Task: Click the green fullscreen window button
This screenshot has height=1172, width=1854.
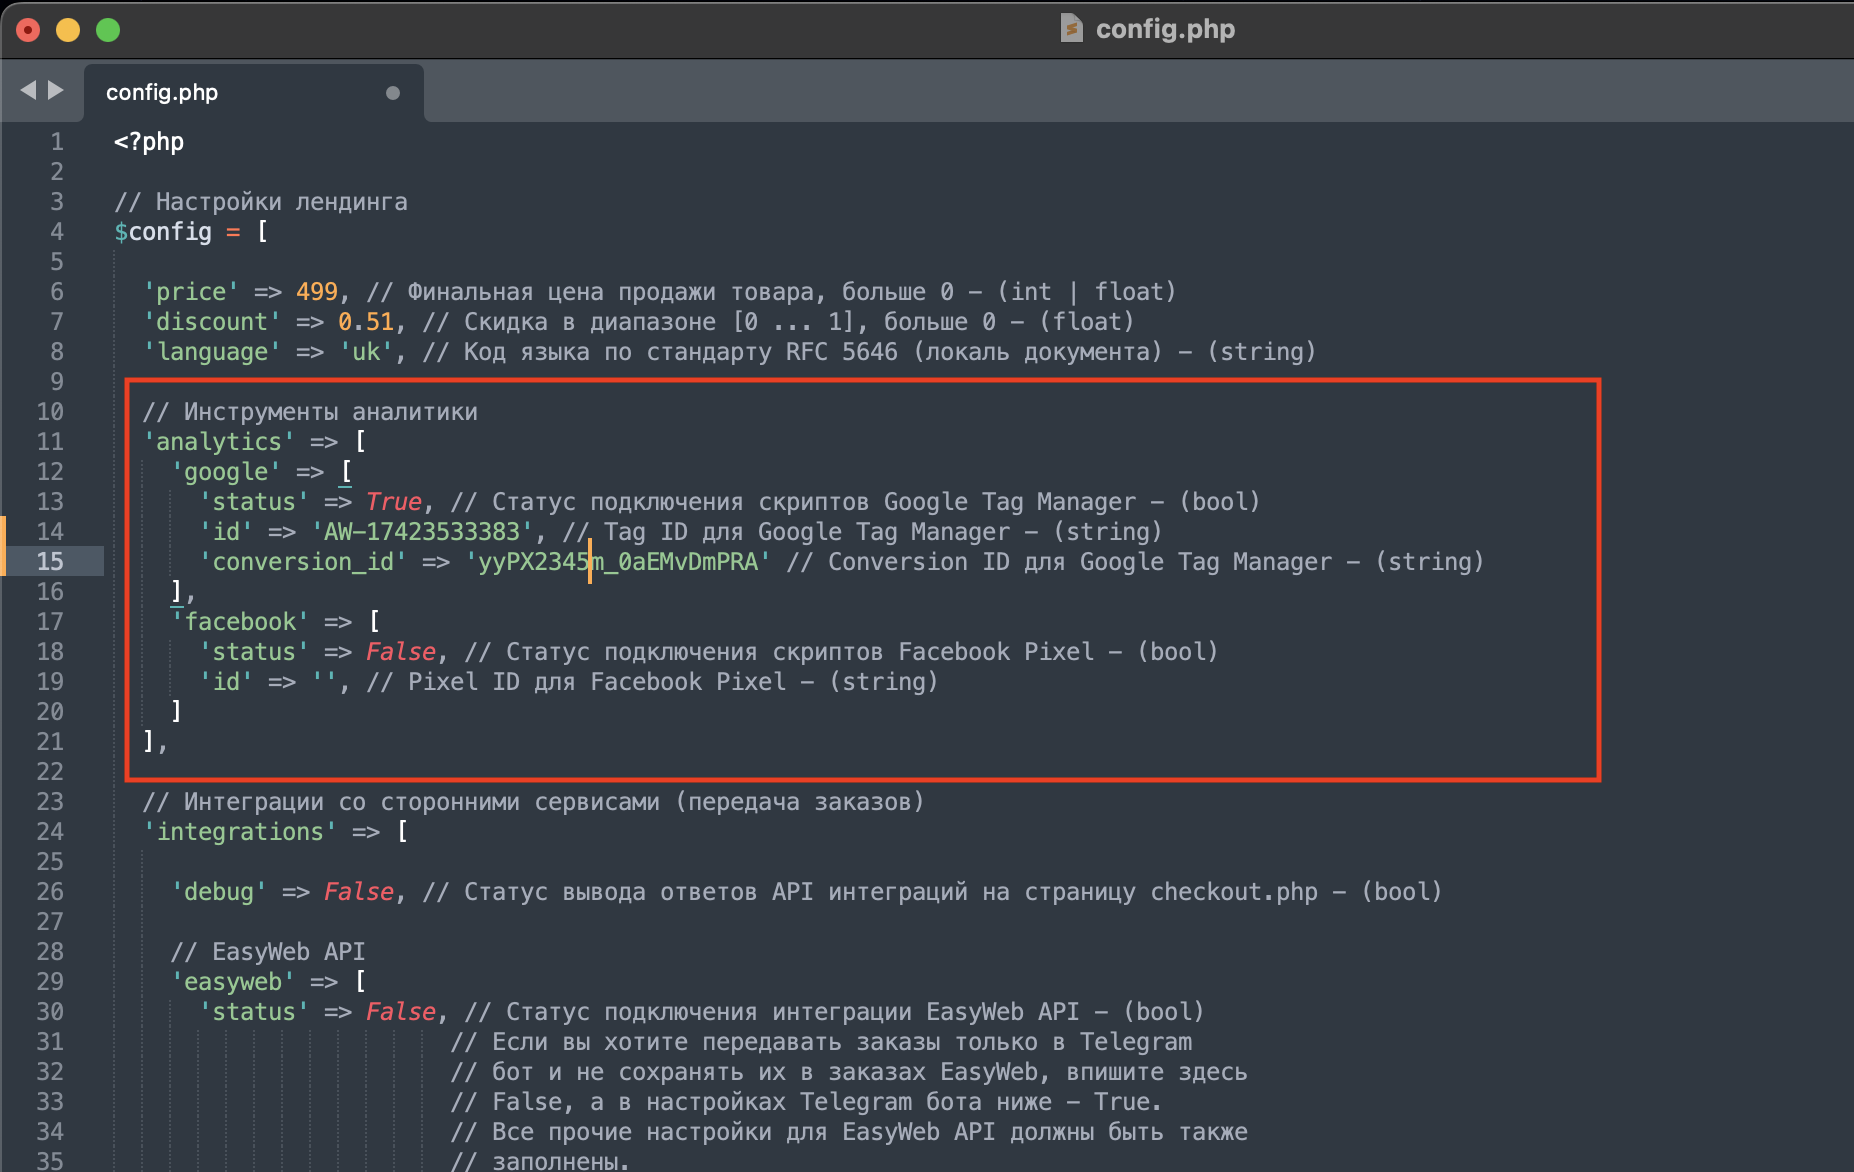Action: 108,30
